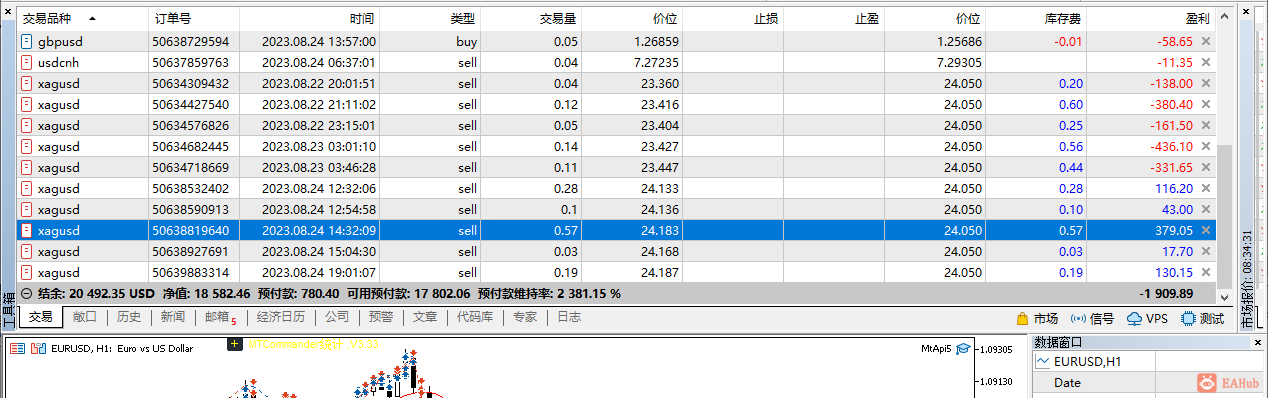Close order 50639883314 using its X icon
This screenshot has height=398, width=1268.
1205,272
